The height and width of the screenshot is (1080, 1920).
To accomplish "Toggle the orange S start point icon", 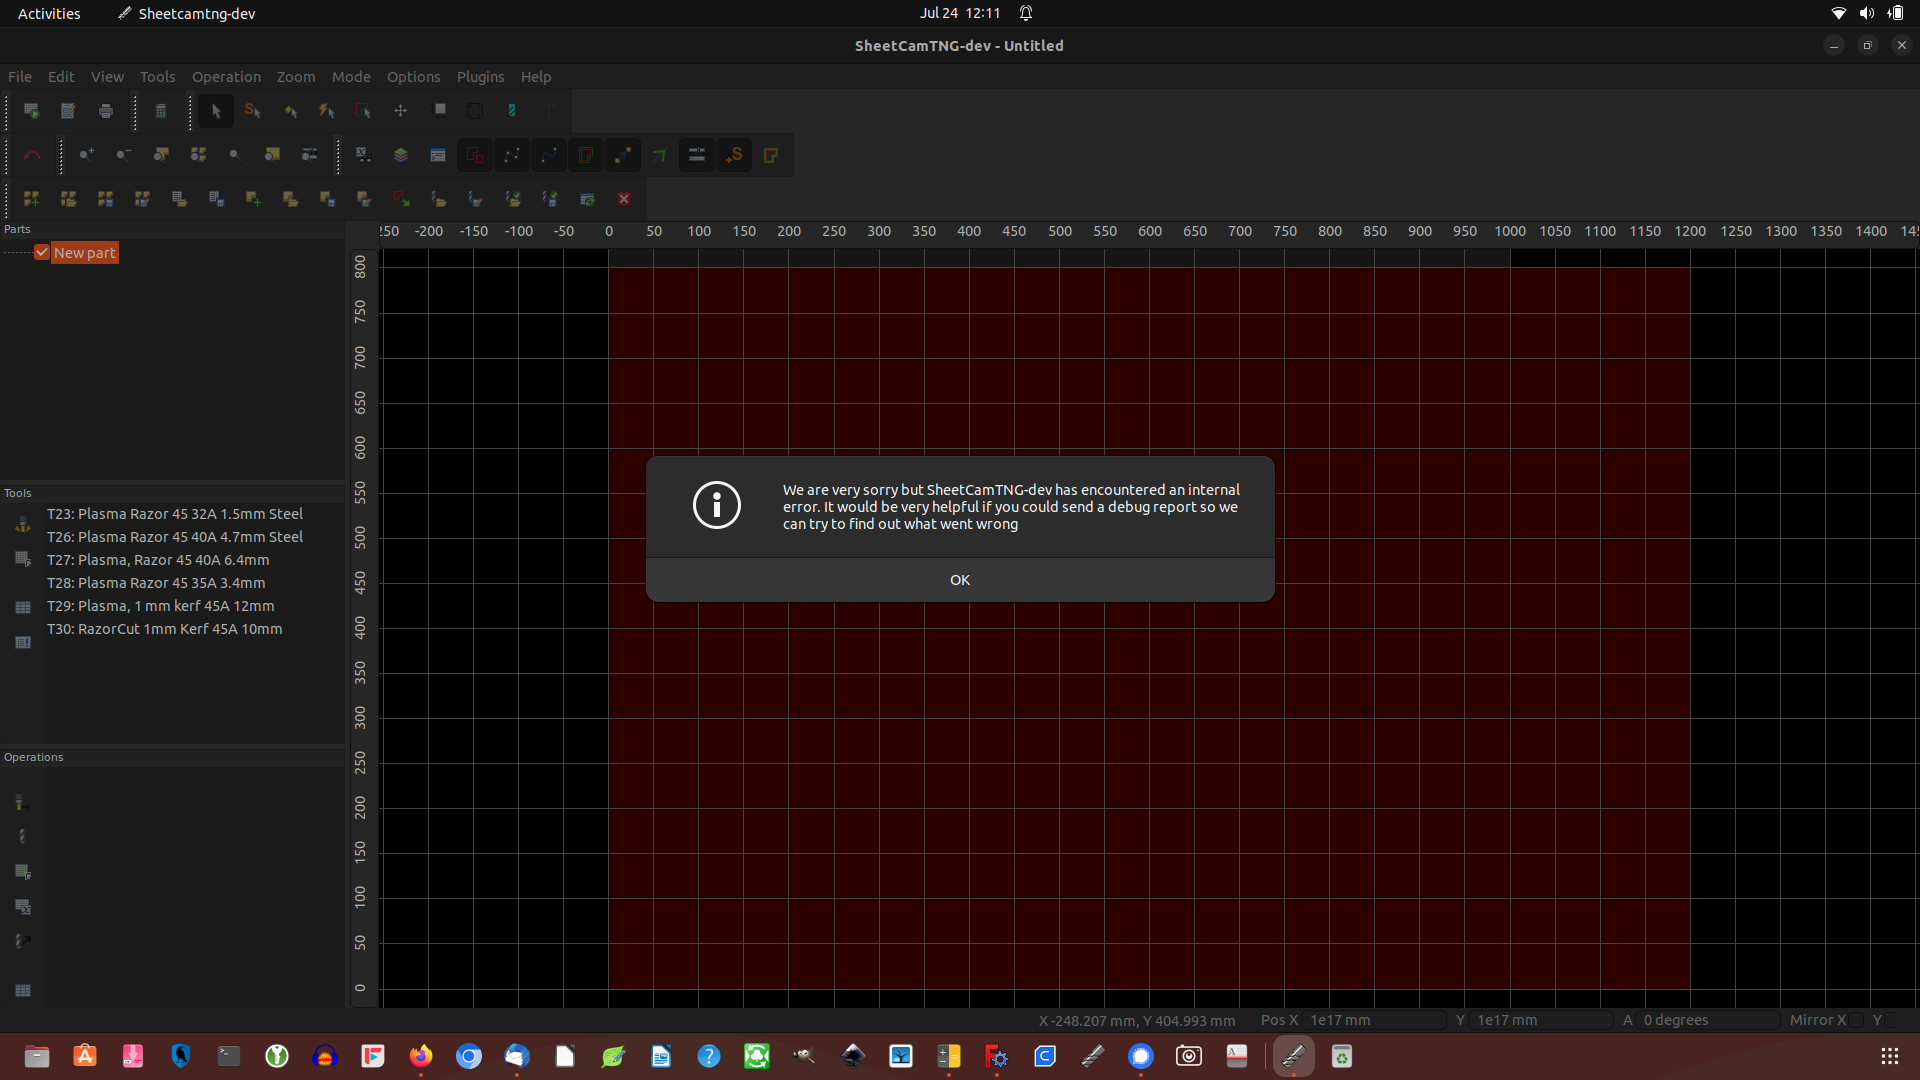I will (734, 155).
